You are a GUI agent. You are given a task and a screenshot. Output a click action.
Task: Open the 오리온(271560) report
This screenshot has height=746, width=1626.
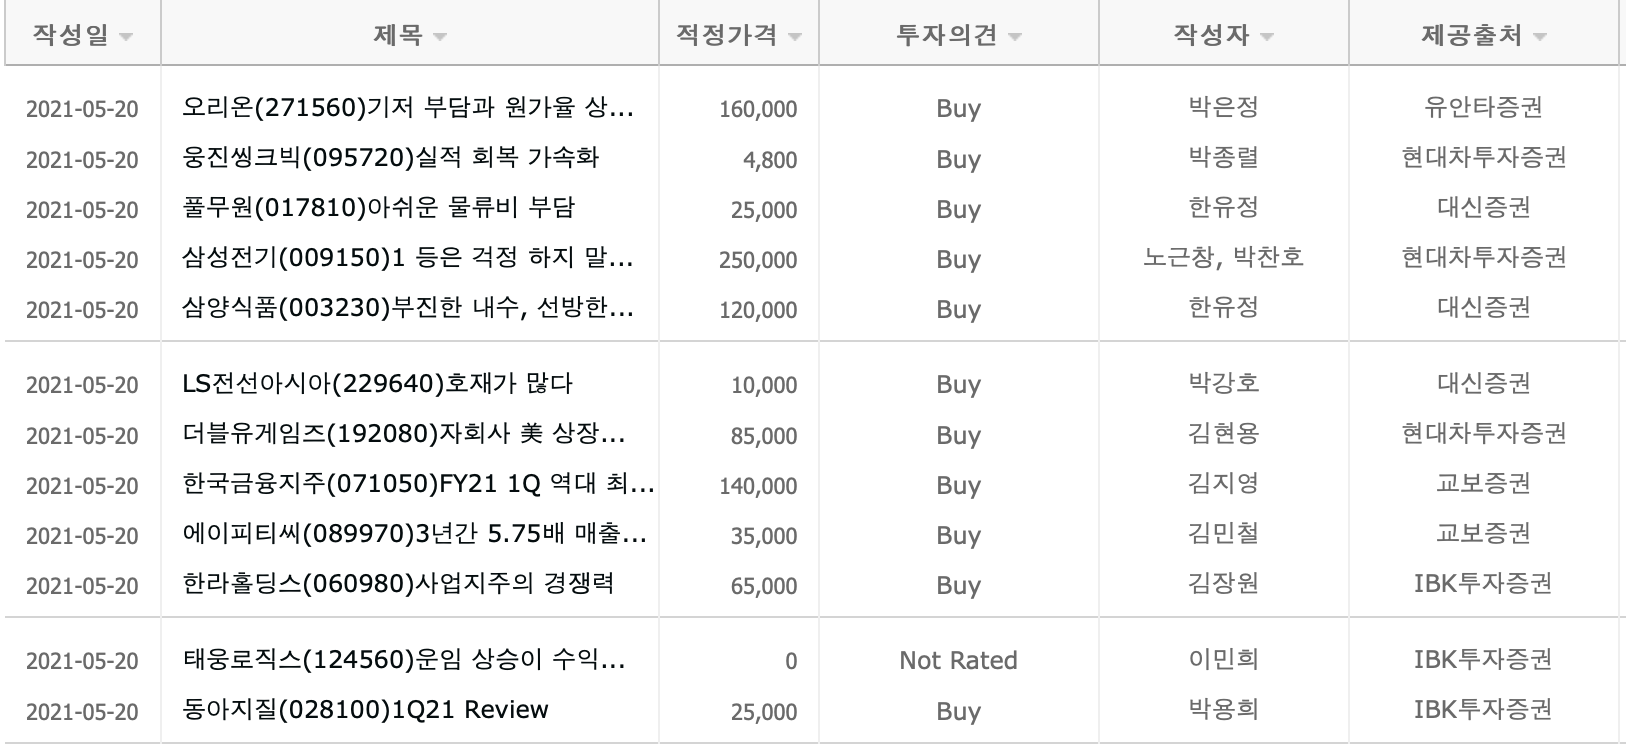tap(408, 107)
